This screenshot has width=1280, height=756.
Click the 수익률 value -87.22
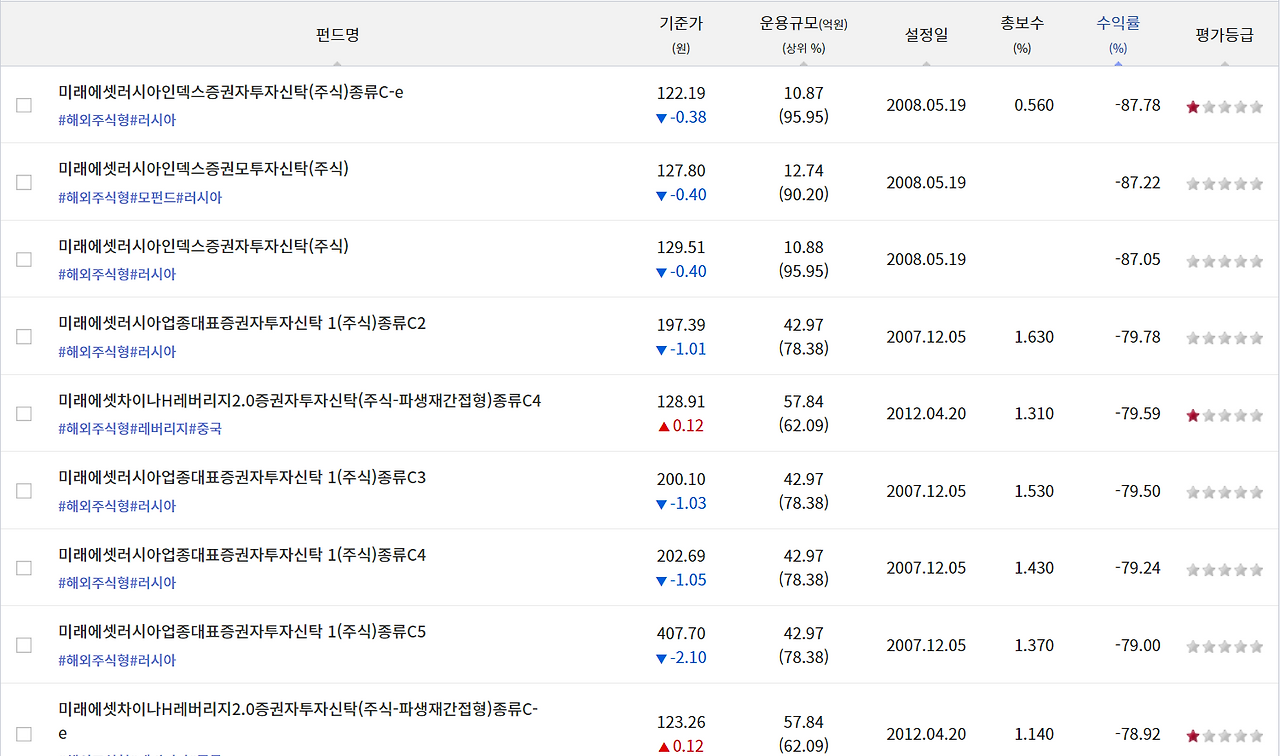[x=1138, y=182]
